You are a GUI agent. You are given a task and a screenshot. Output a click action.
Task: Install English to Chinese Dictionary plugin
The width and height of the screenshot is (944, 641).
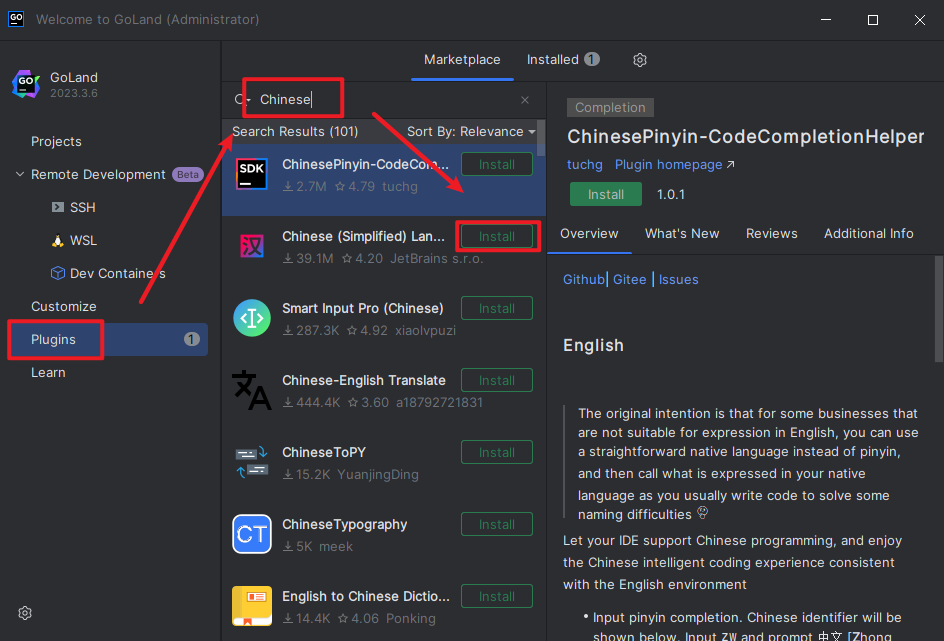point(497,596)
